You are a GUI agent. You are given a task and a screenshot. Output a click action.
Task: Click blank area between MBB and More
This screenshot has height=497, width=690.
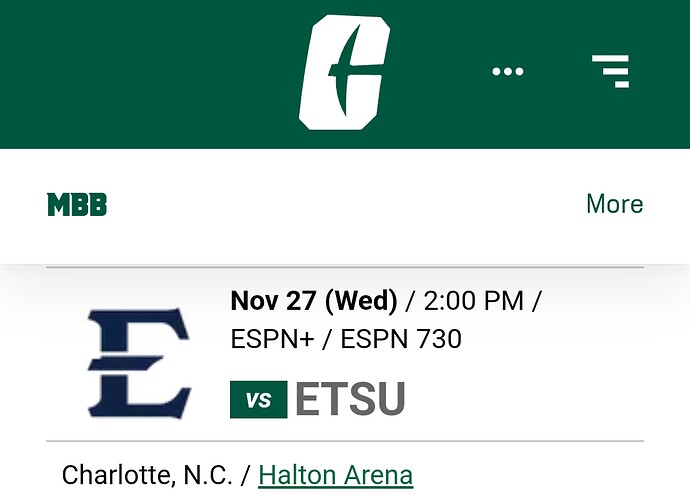coord(345,205)
